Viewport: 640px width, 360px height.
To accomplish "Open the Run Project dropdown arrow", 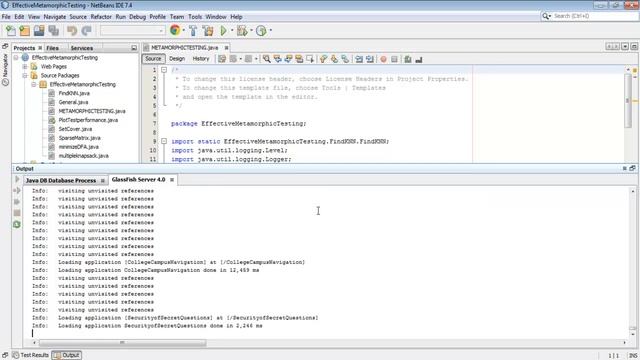I will coord(232,31).
